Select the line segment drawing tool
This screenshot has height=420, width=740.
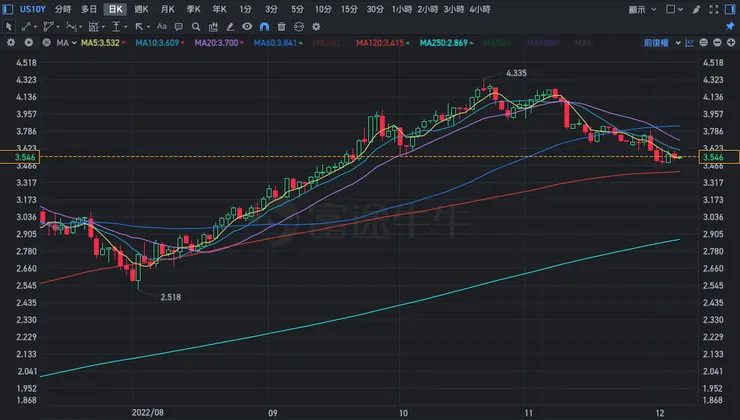26,27
